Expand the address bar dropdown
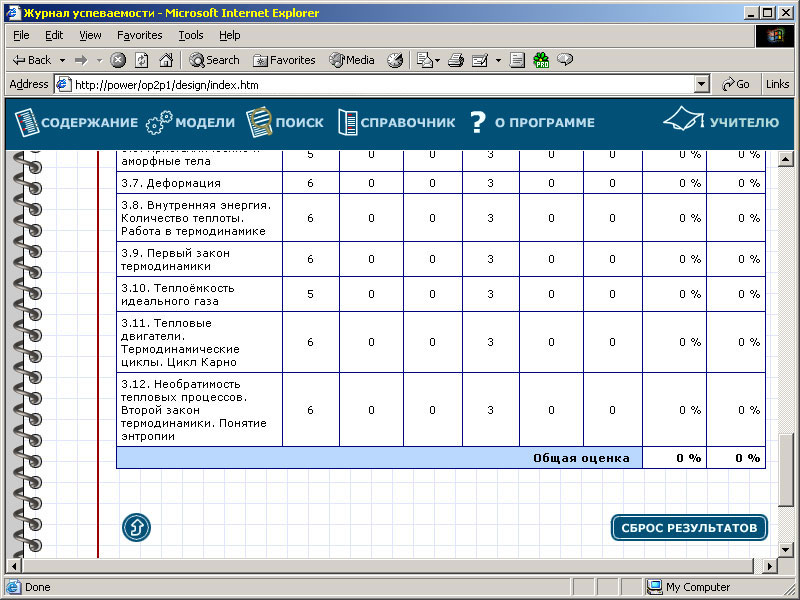The height and width of the screenshot is (600, 800). 701,85
